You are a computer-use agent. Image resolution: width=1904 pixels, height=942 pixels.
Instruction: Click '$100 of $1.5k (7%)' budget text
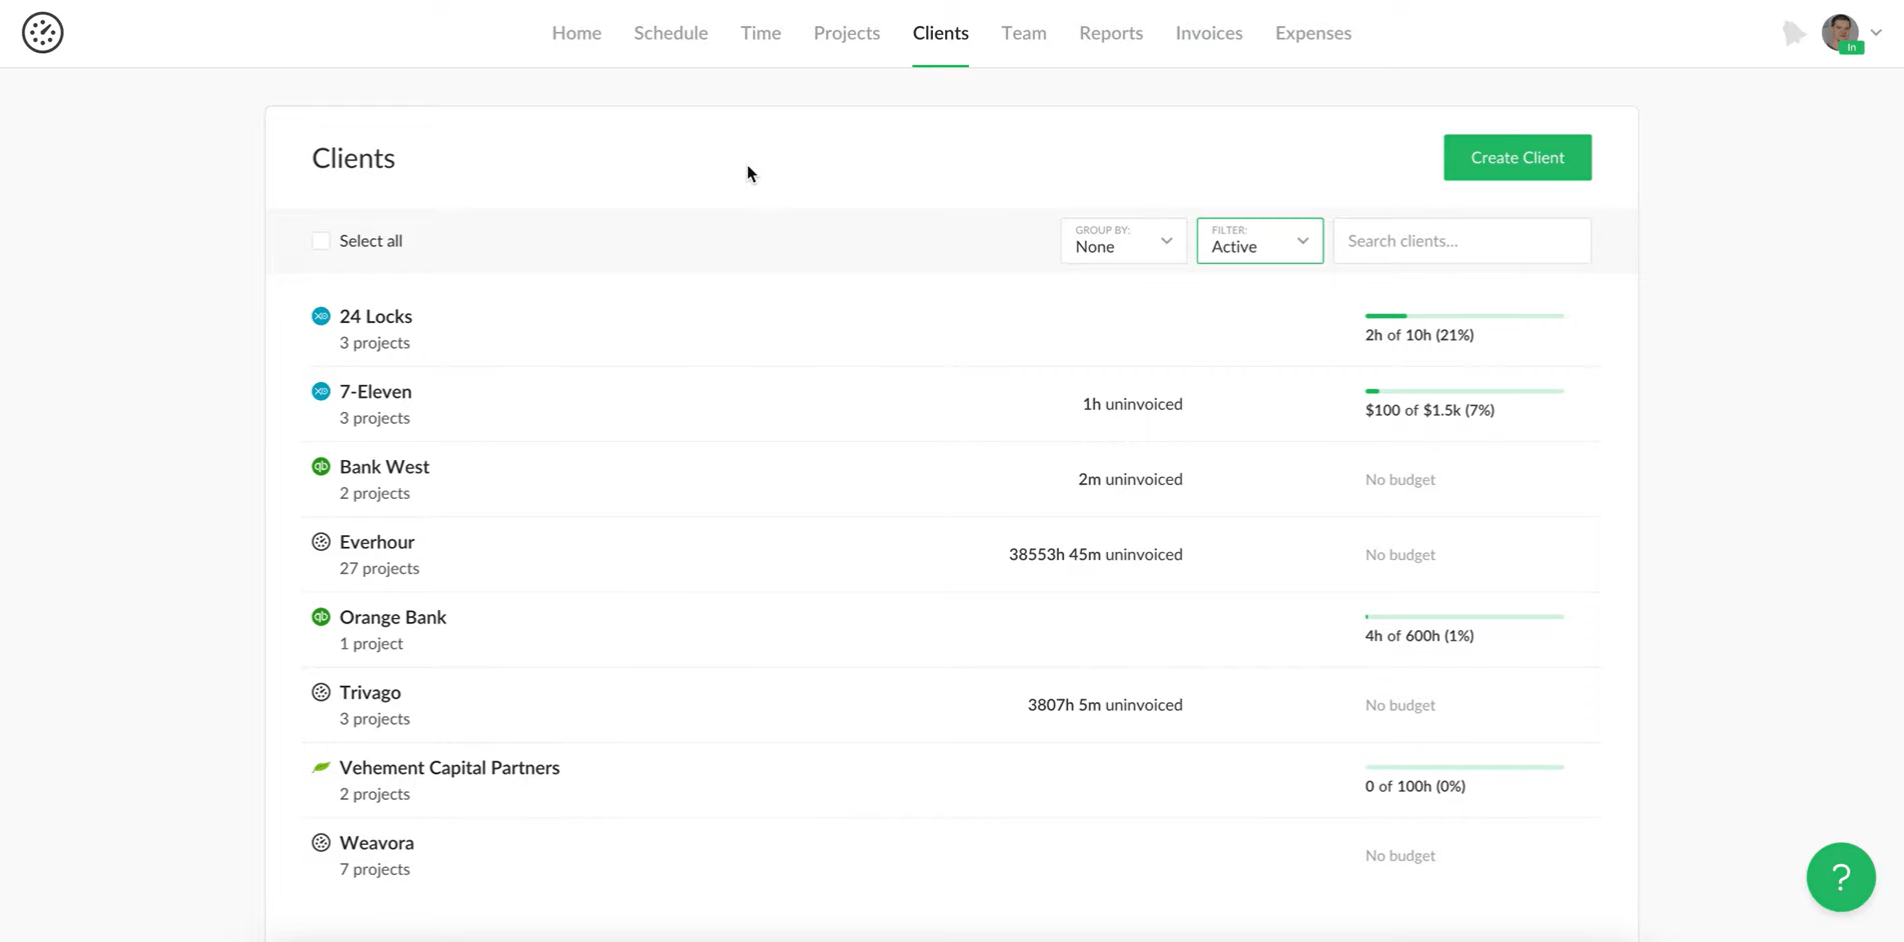tap(1430, 410)
